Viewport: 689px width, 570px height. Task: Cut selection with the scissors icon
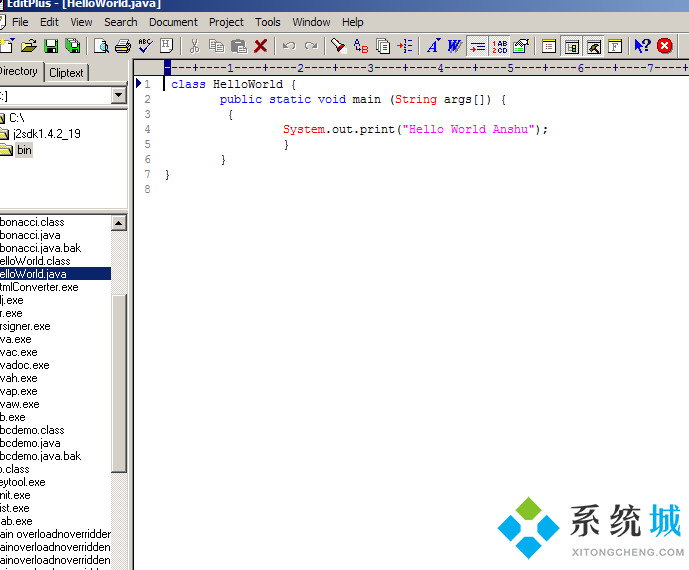[x=194, y=46]
